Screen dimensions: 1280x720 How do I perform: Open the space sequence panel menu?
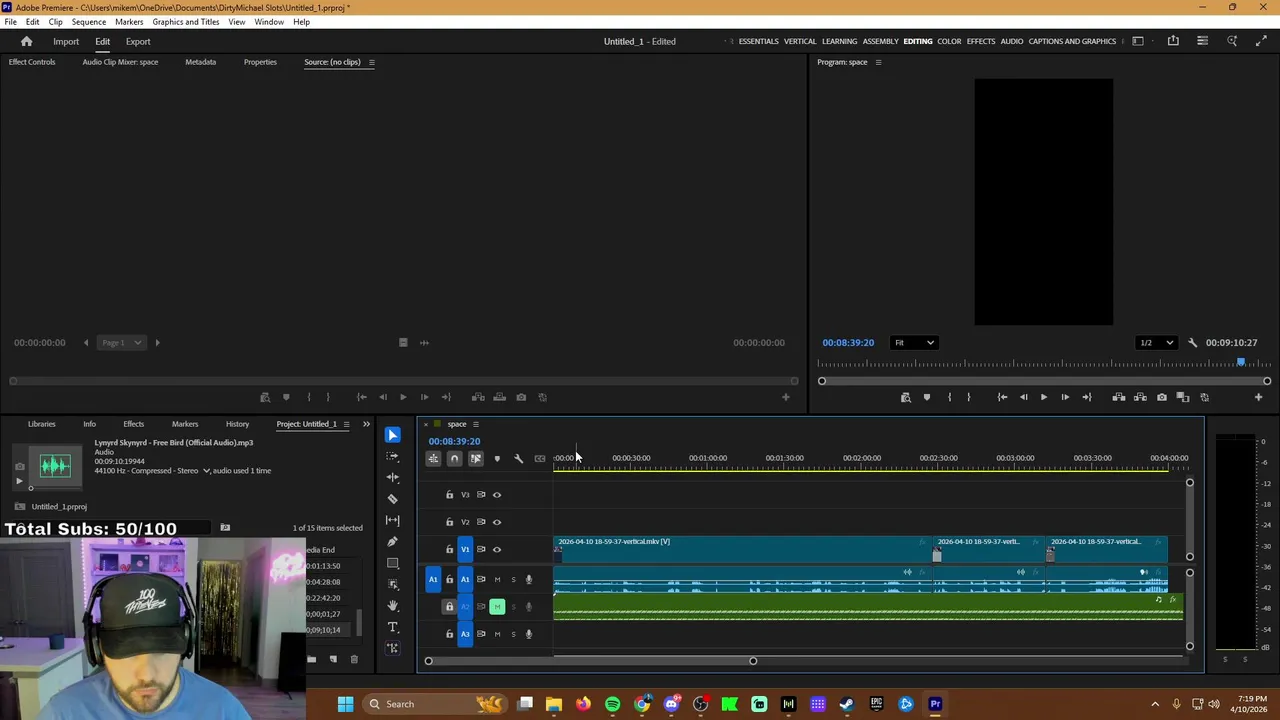[475, 424]
